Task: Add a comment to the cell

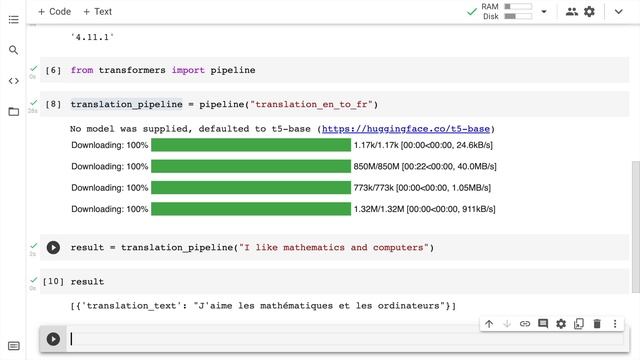Action: [x=543, y=324]
